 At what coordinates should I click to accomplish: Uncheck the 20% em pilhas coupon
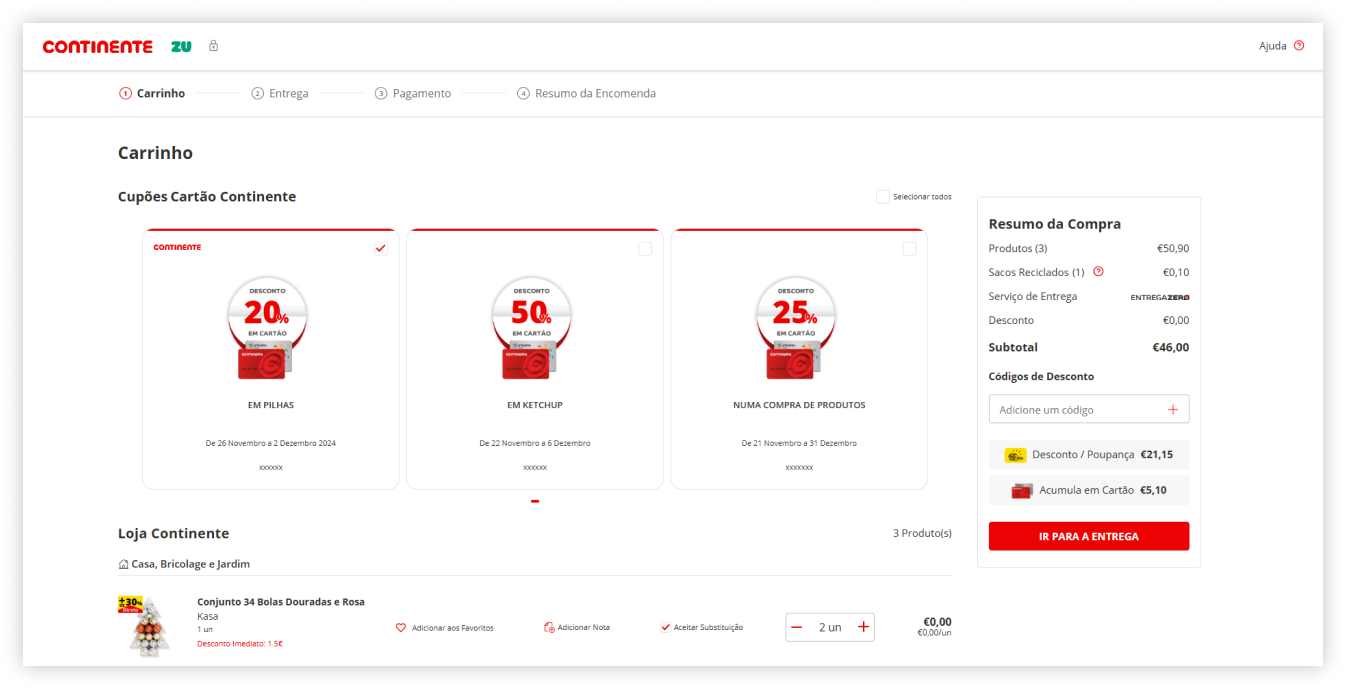pyautogui.click(x=380, y=248)
